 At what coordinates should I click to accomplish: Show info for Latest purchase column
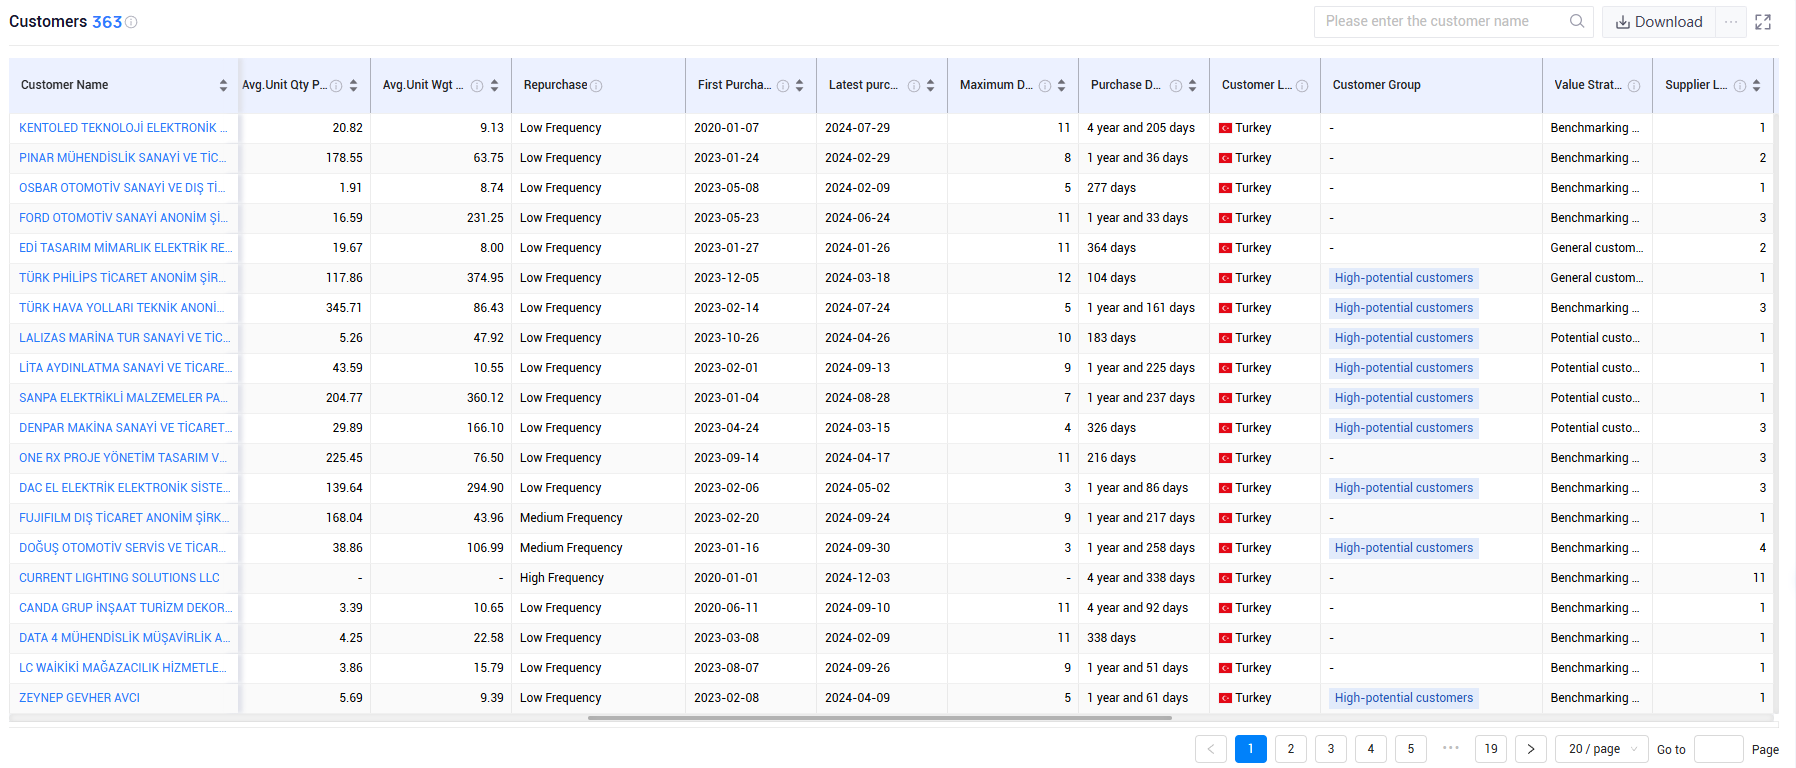914,86
